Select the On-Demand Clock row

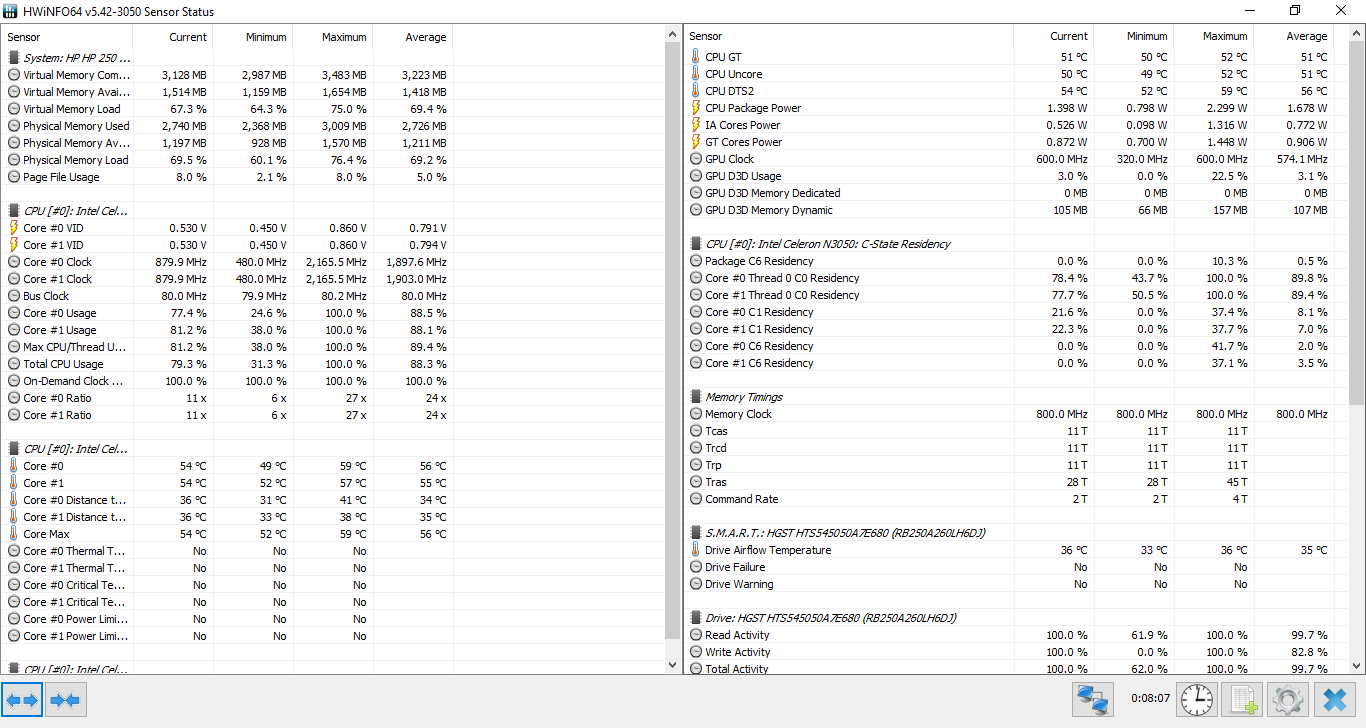[228, 381]
